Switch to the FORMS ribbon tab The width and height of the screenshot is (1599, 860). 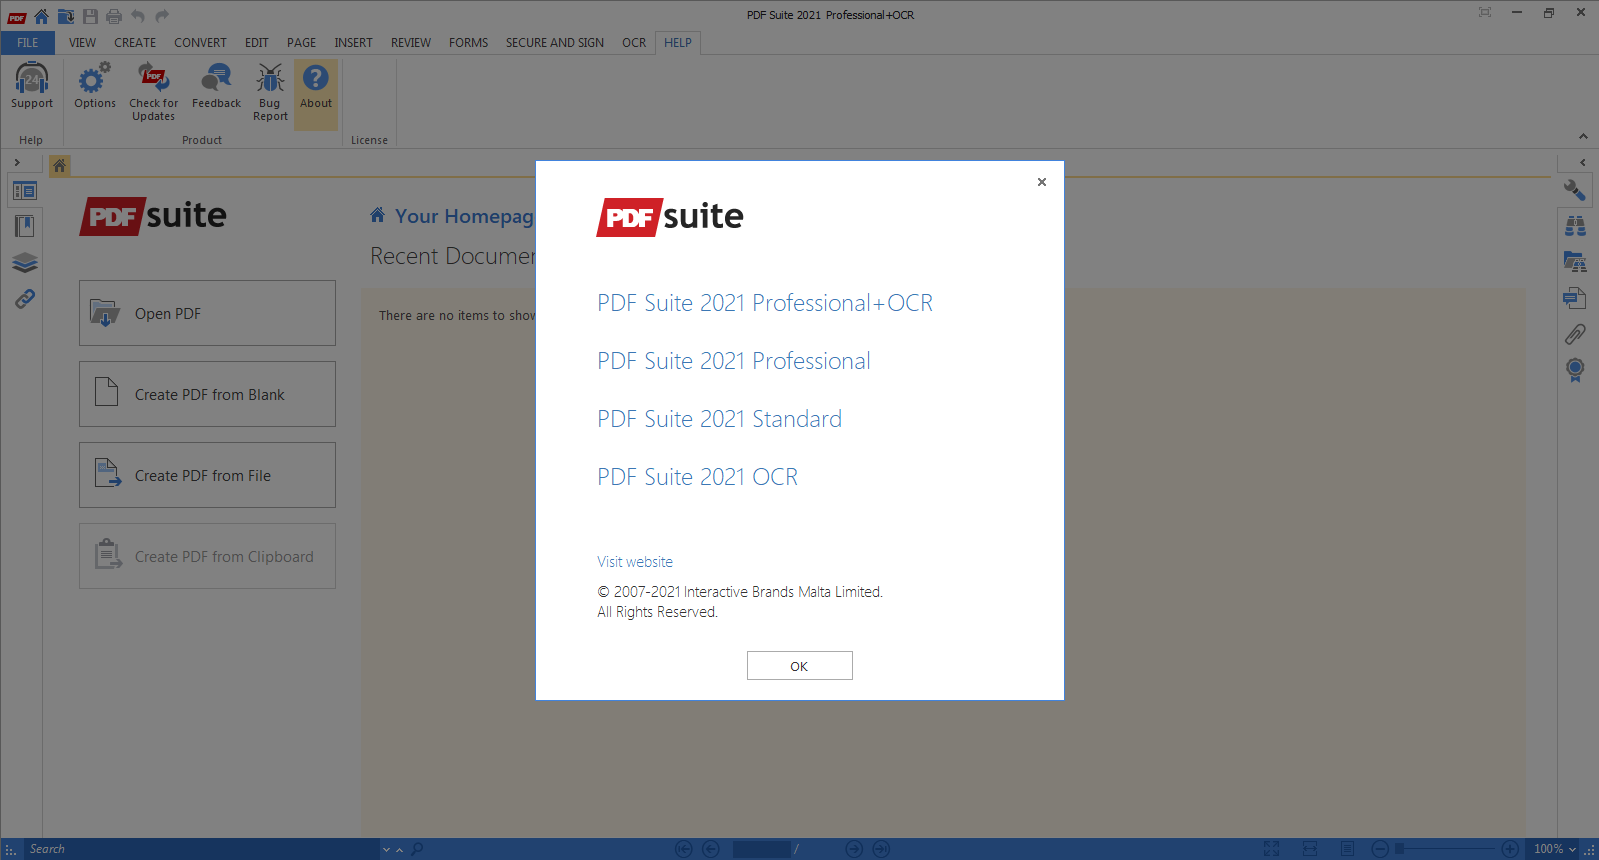coord(469,43)
